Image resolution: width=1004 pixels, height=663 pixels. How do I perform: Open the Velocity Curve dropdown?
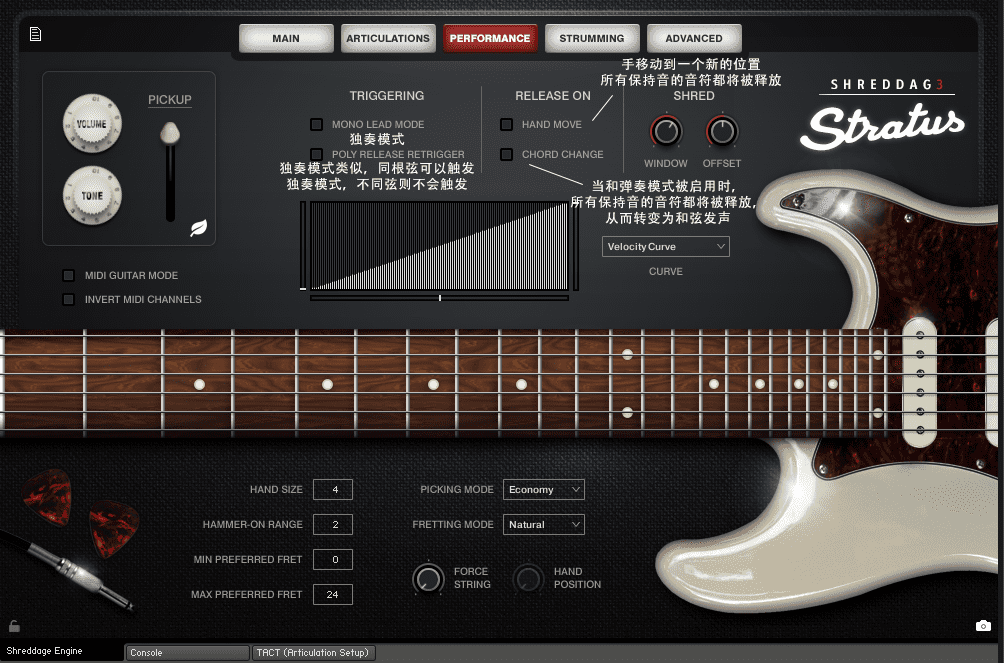coord(666,247)
